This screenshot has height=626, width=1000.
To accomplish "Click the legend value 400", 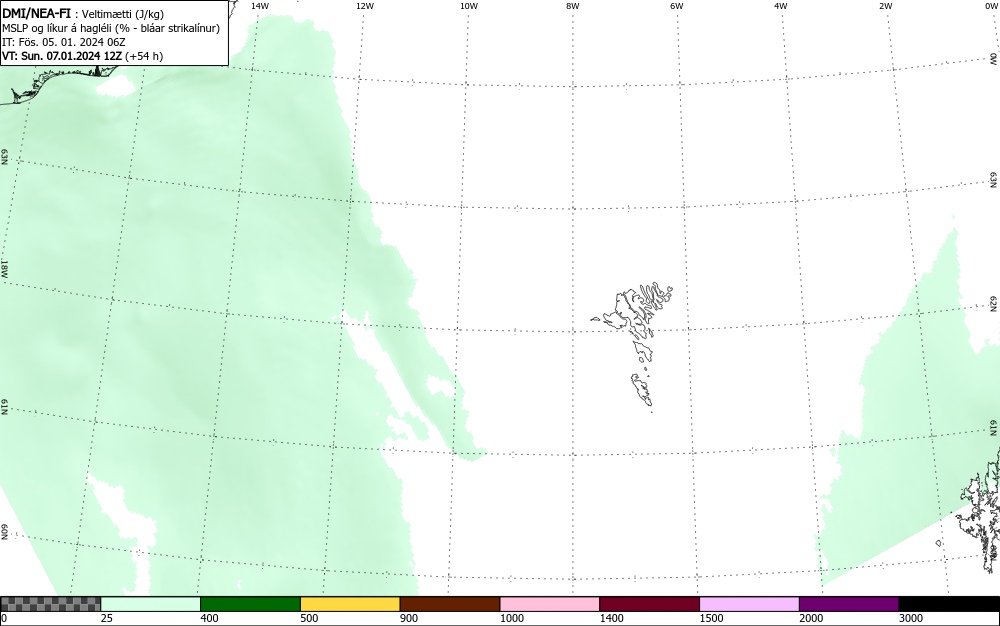I will pos(209,618).
